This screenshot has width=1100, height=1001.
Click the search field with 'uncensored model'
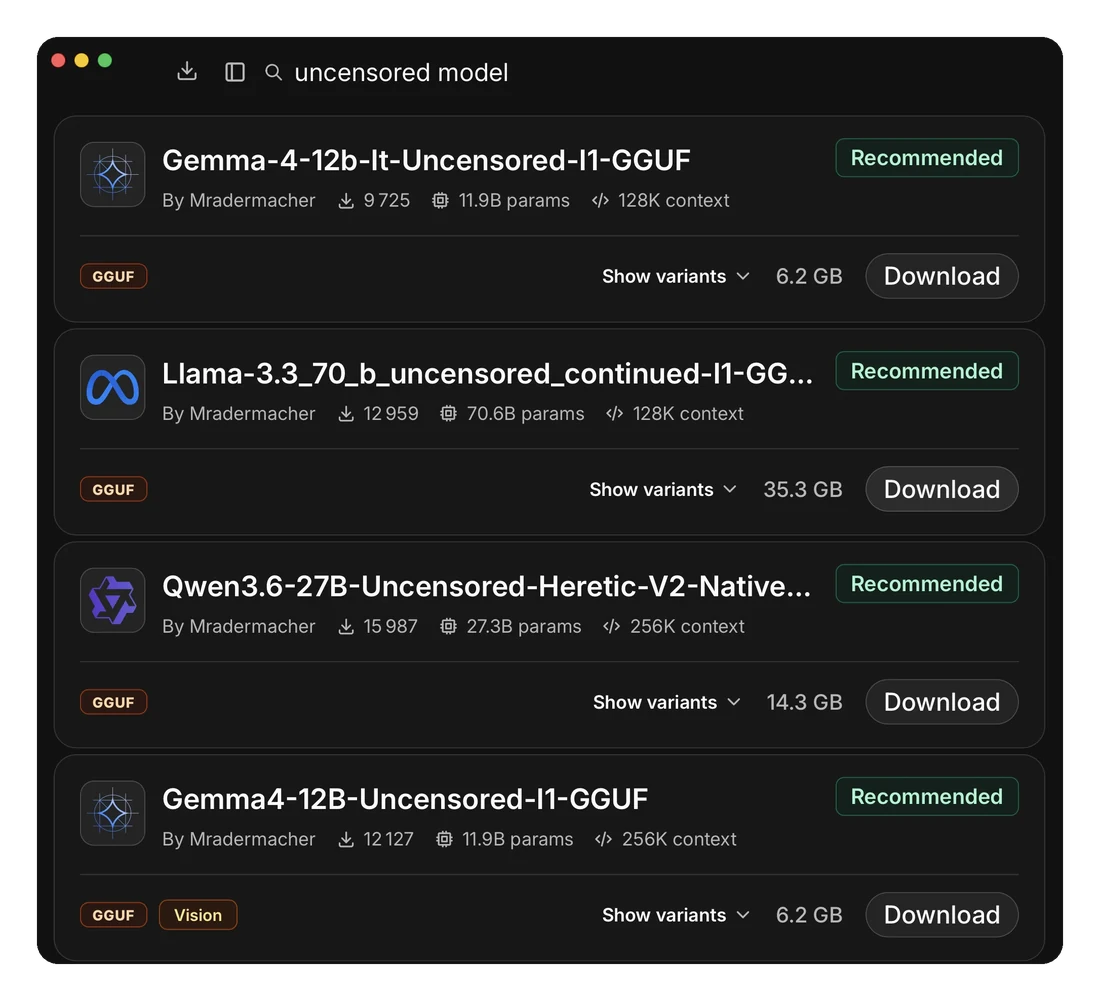pos(401,72)
